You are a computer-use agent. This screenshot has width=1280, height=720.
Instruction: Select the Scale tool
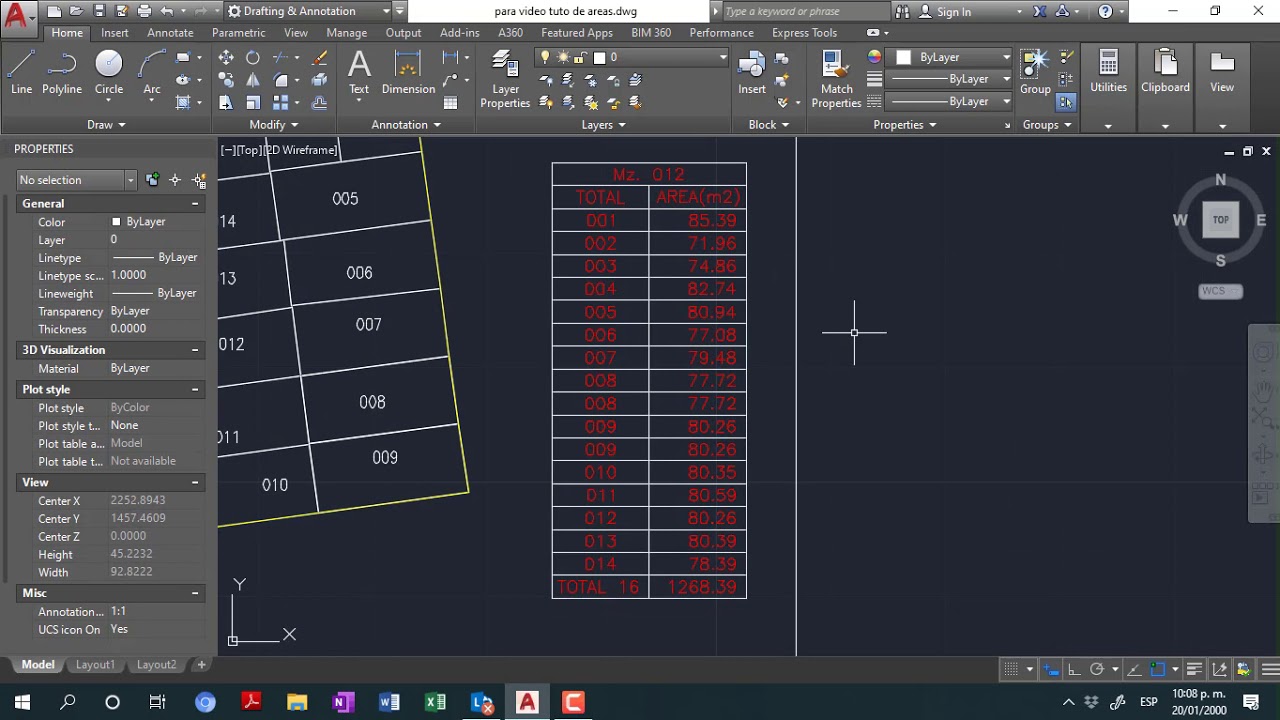click(x=253, y=102)
